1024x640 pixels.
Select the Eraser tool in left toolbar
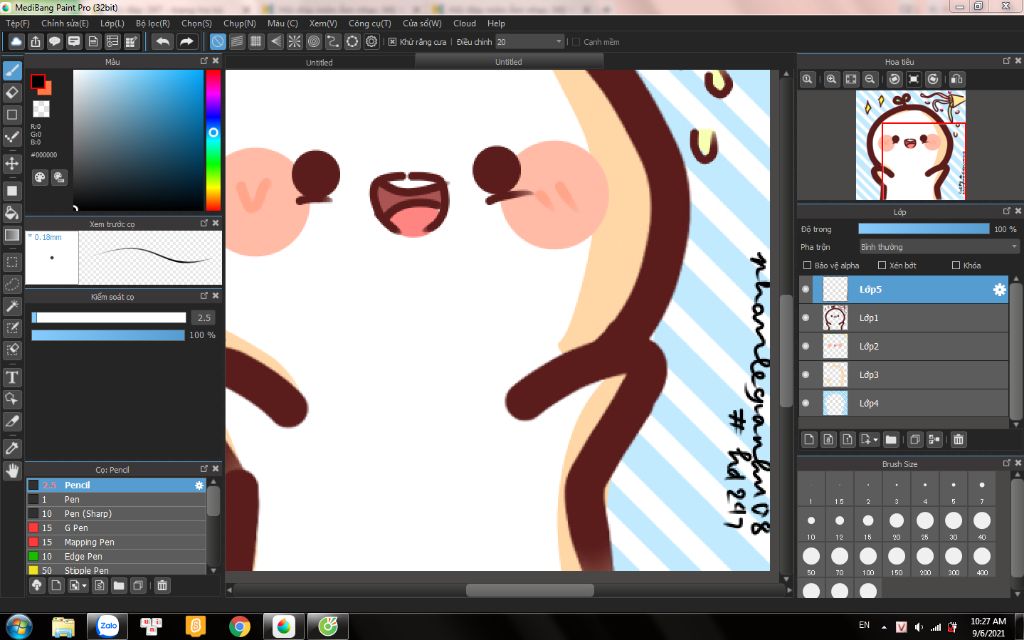pyautogui.click(x=13, y=92)
